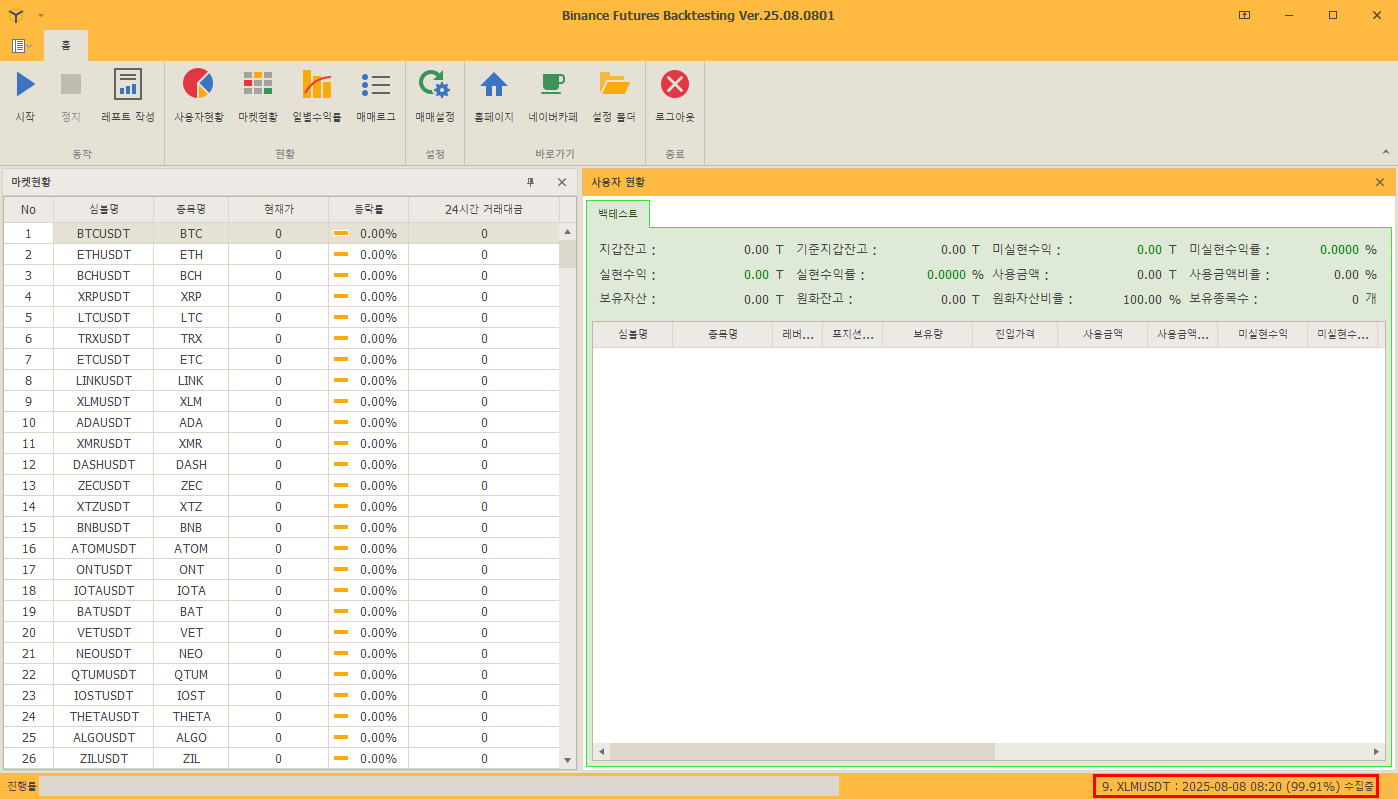Select the ETHUSDT row
The height and width of the screenshot is (799, 1398).
pyautogui.click(x=281, y=254)
